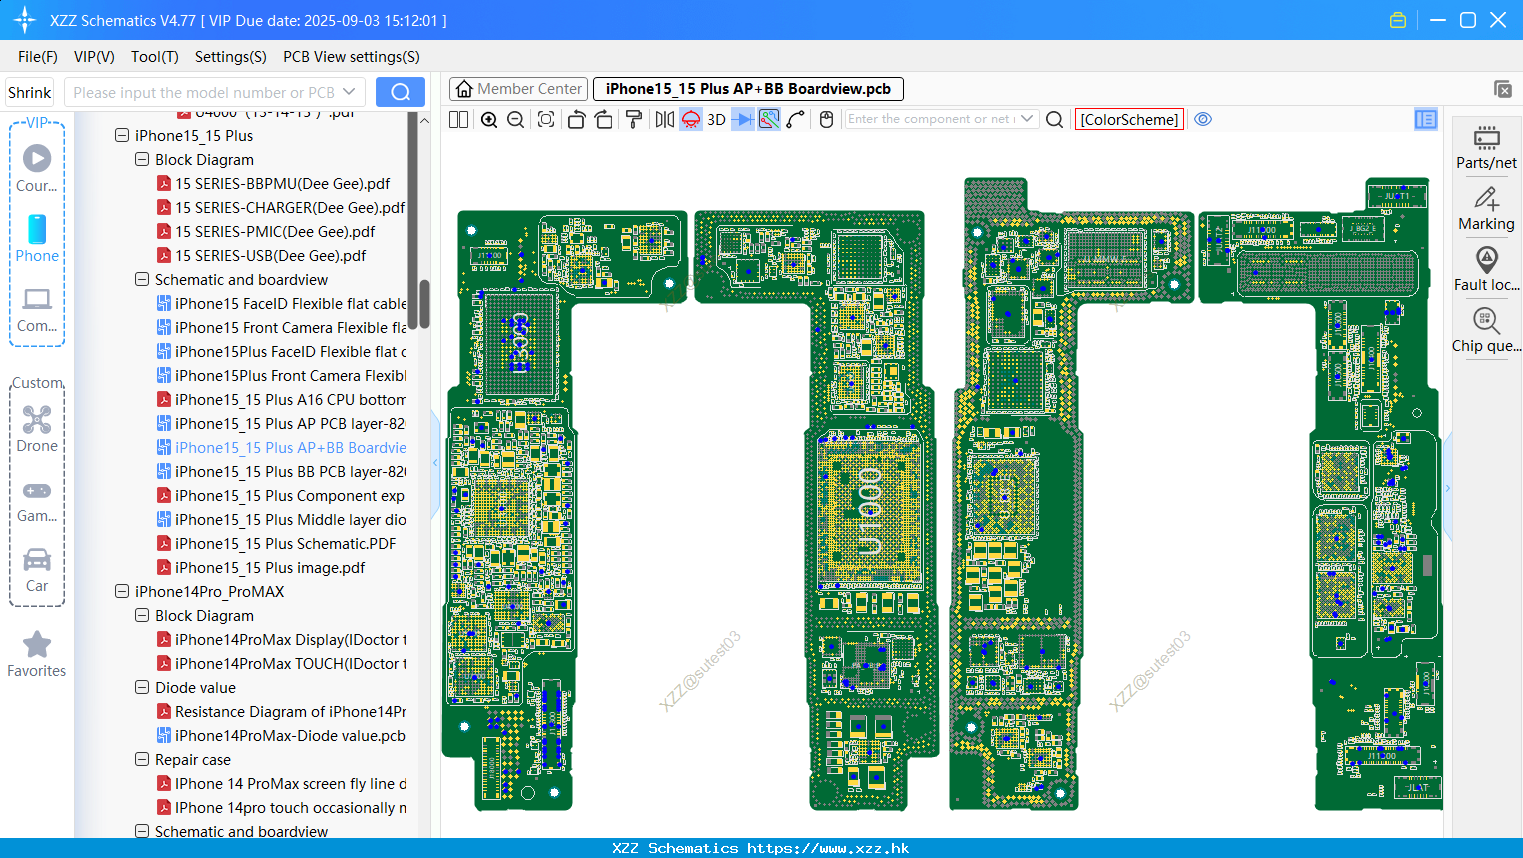
Task: Open the component or net dropdown arrow
Action: coord(1027,119)
